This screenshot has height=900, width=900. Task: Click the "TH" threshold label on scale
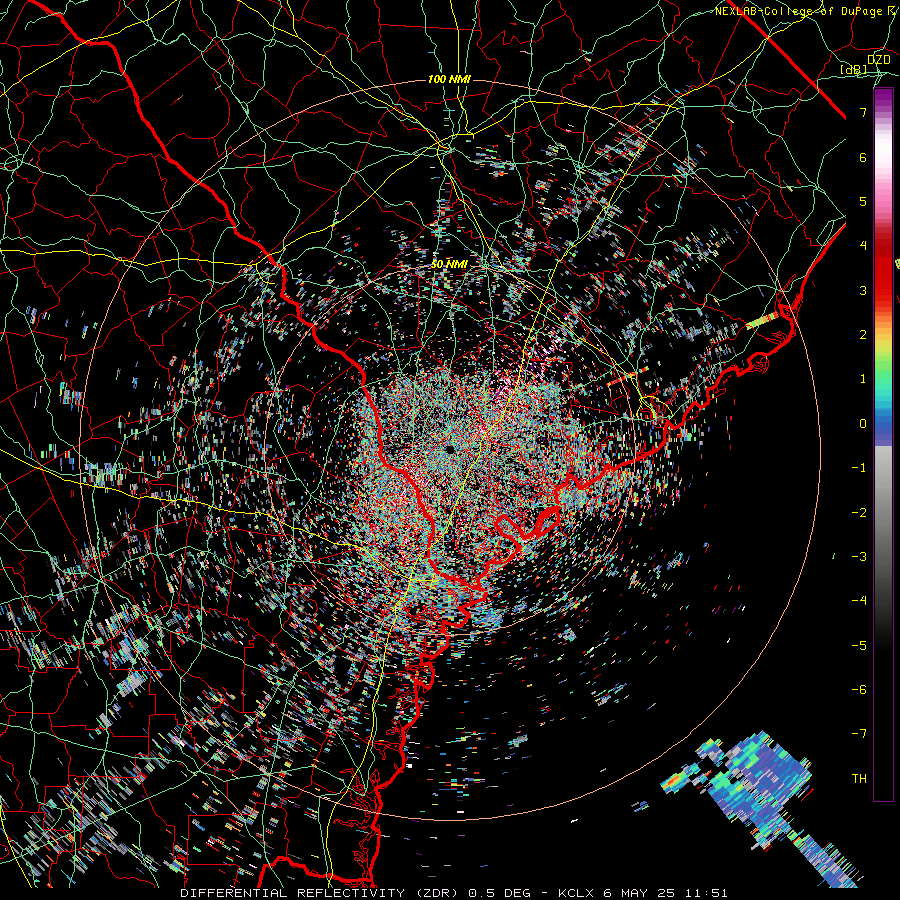pyautogui.click(x=859, y=779)
